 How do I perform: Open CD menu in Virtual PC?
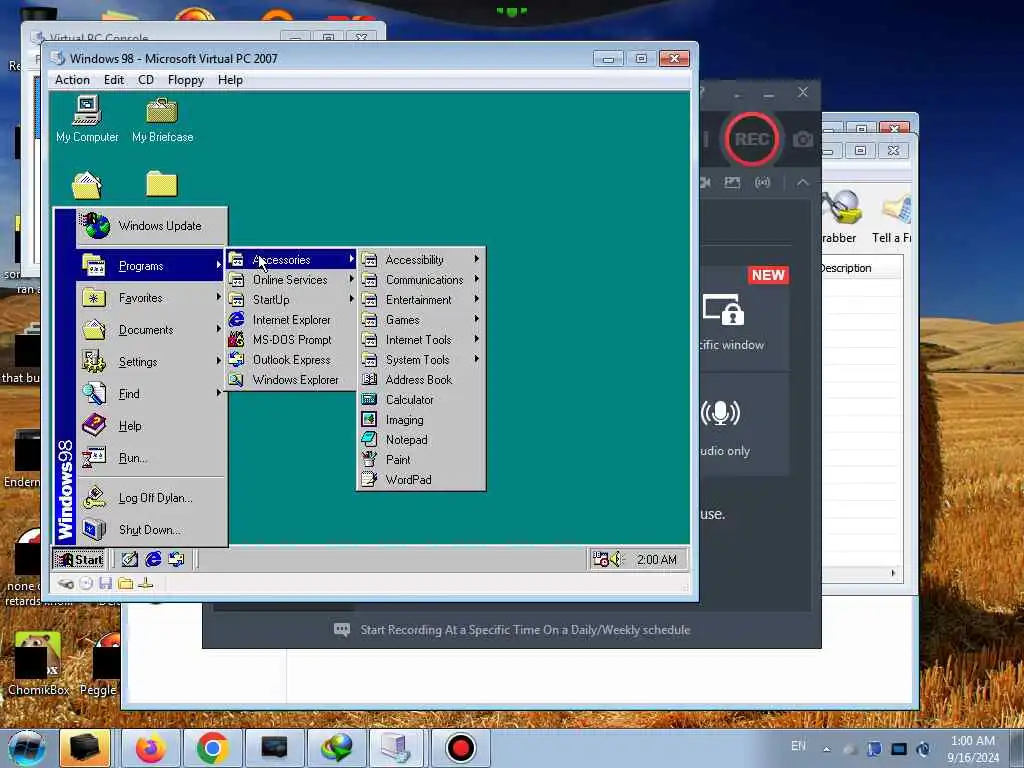click(x=146, y=80)
